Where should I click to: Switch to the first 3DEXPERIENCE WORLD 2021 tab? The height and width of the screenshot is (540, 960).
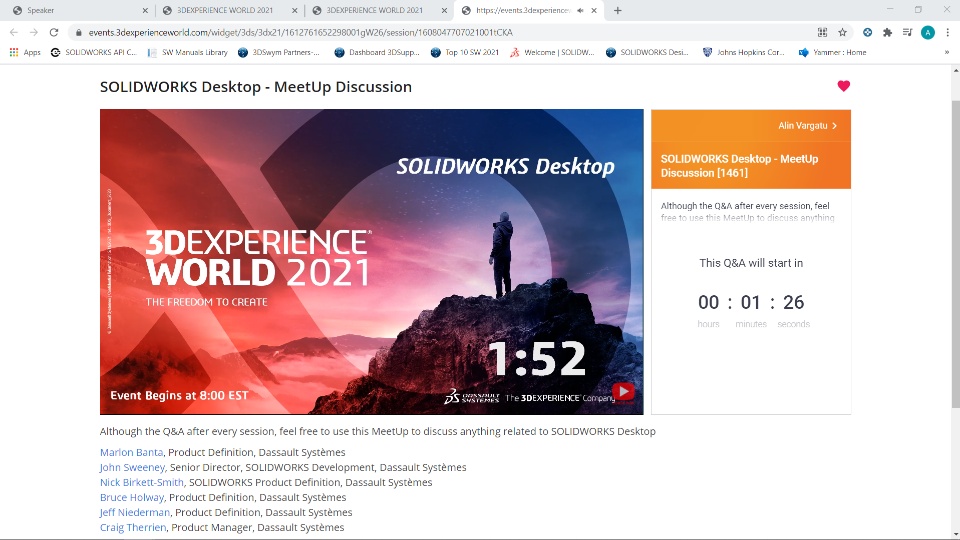(x=230, y=10)
